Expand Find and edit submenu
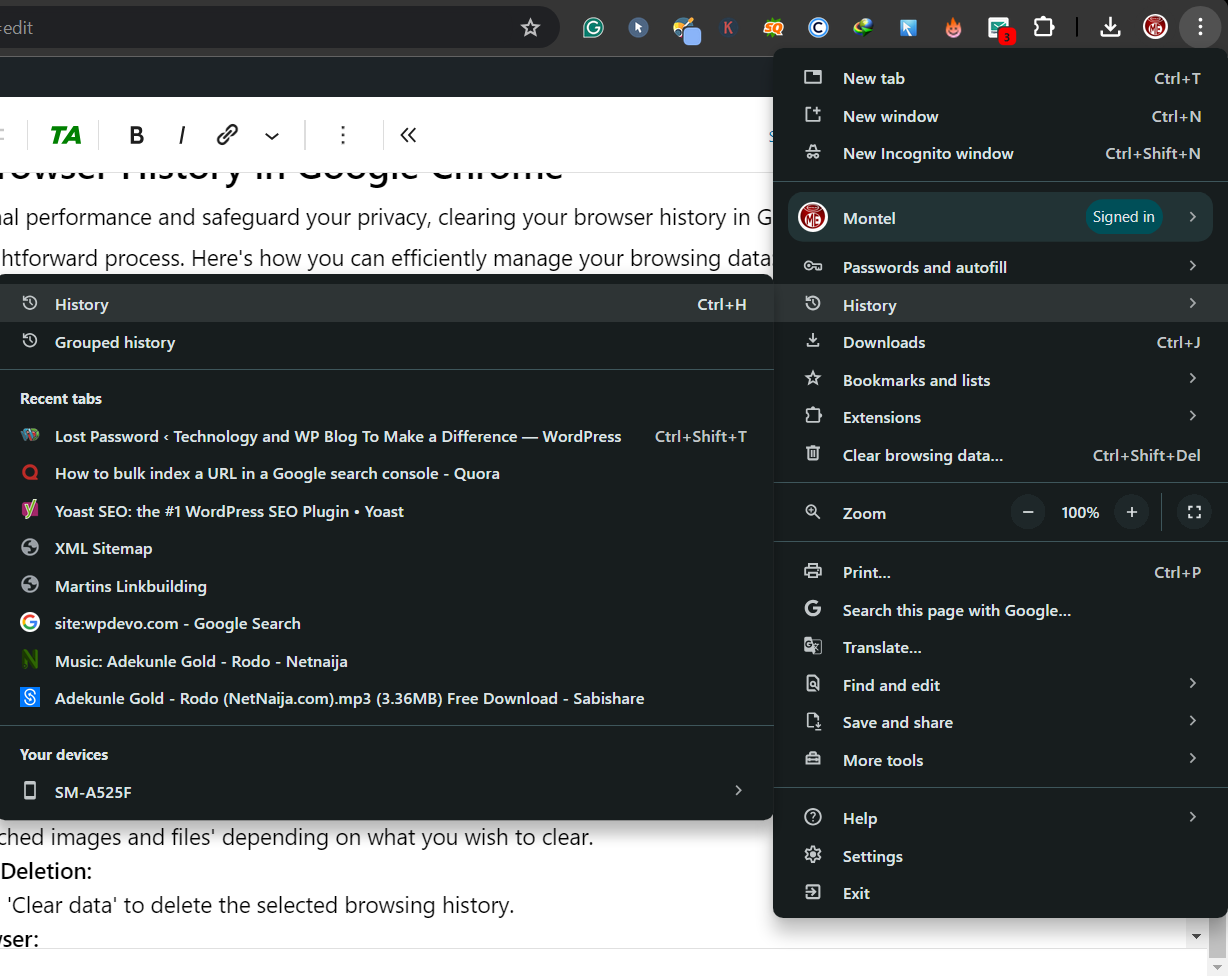 [x=1000, y=685]
